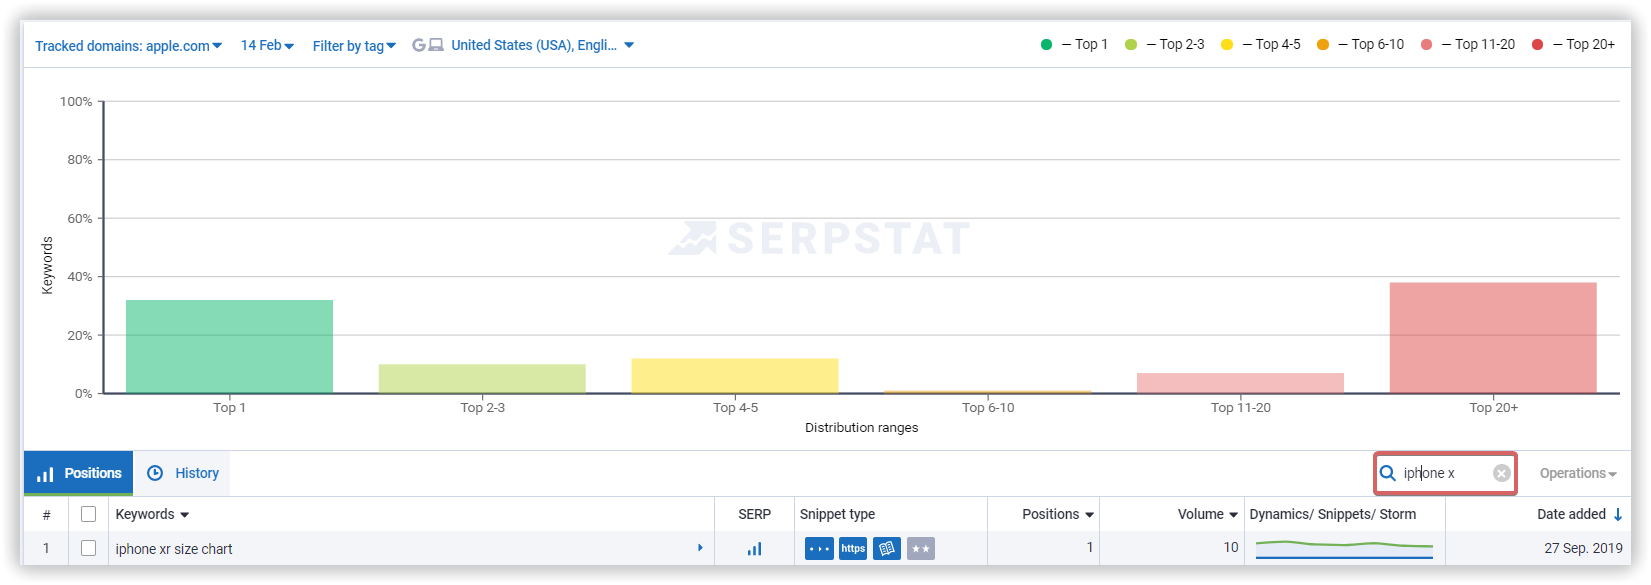This screenshot has height=585, width=1651.
Task: Check the iphone xr size chart row checkbox
Action: tap(88, 548)
